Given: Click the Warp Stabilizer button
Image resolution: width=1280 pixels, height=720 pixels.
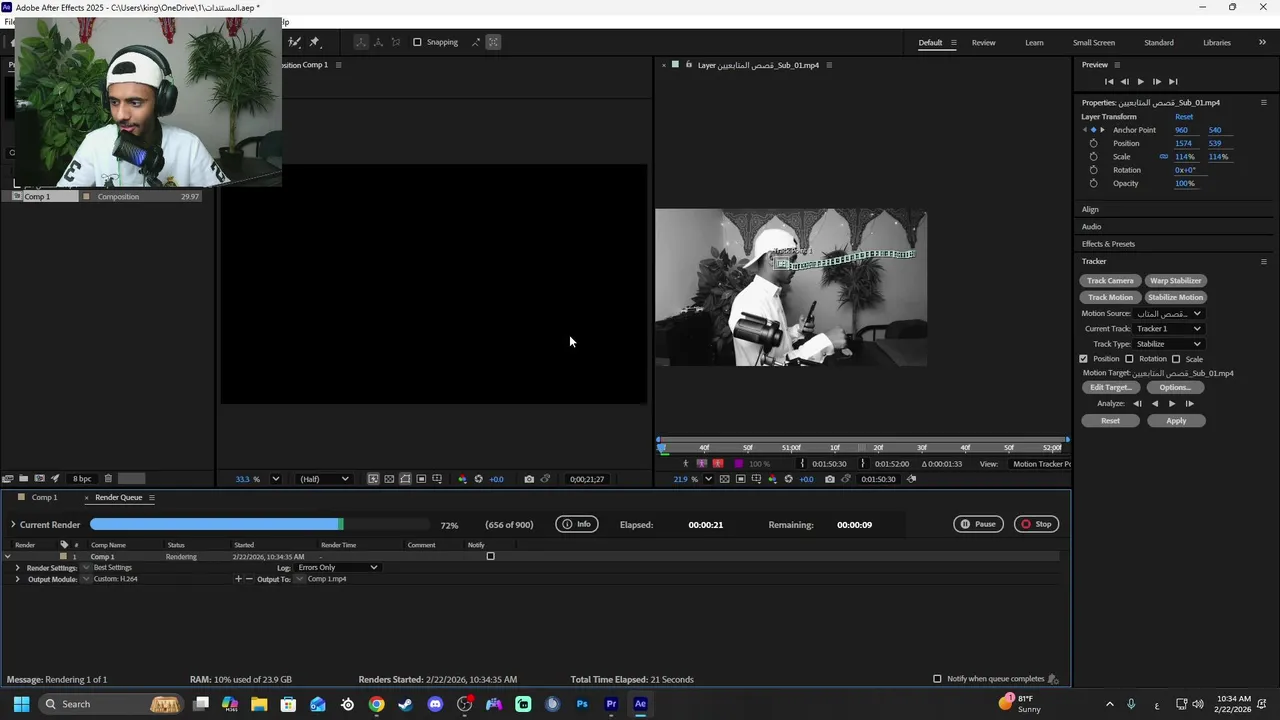Looking at the screenshot, I should [1175, 281].
